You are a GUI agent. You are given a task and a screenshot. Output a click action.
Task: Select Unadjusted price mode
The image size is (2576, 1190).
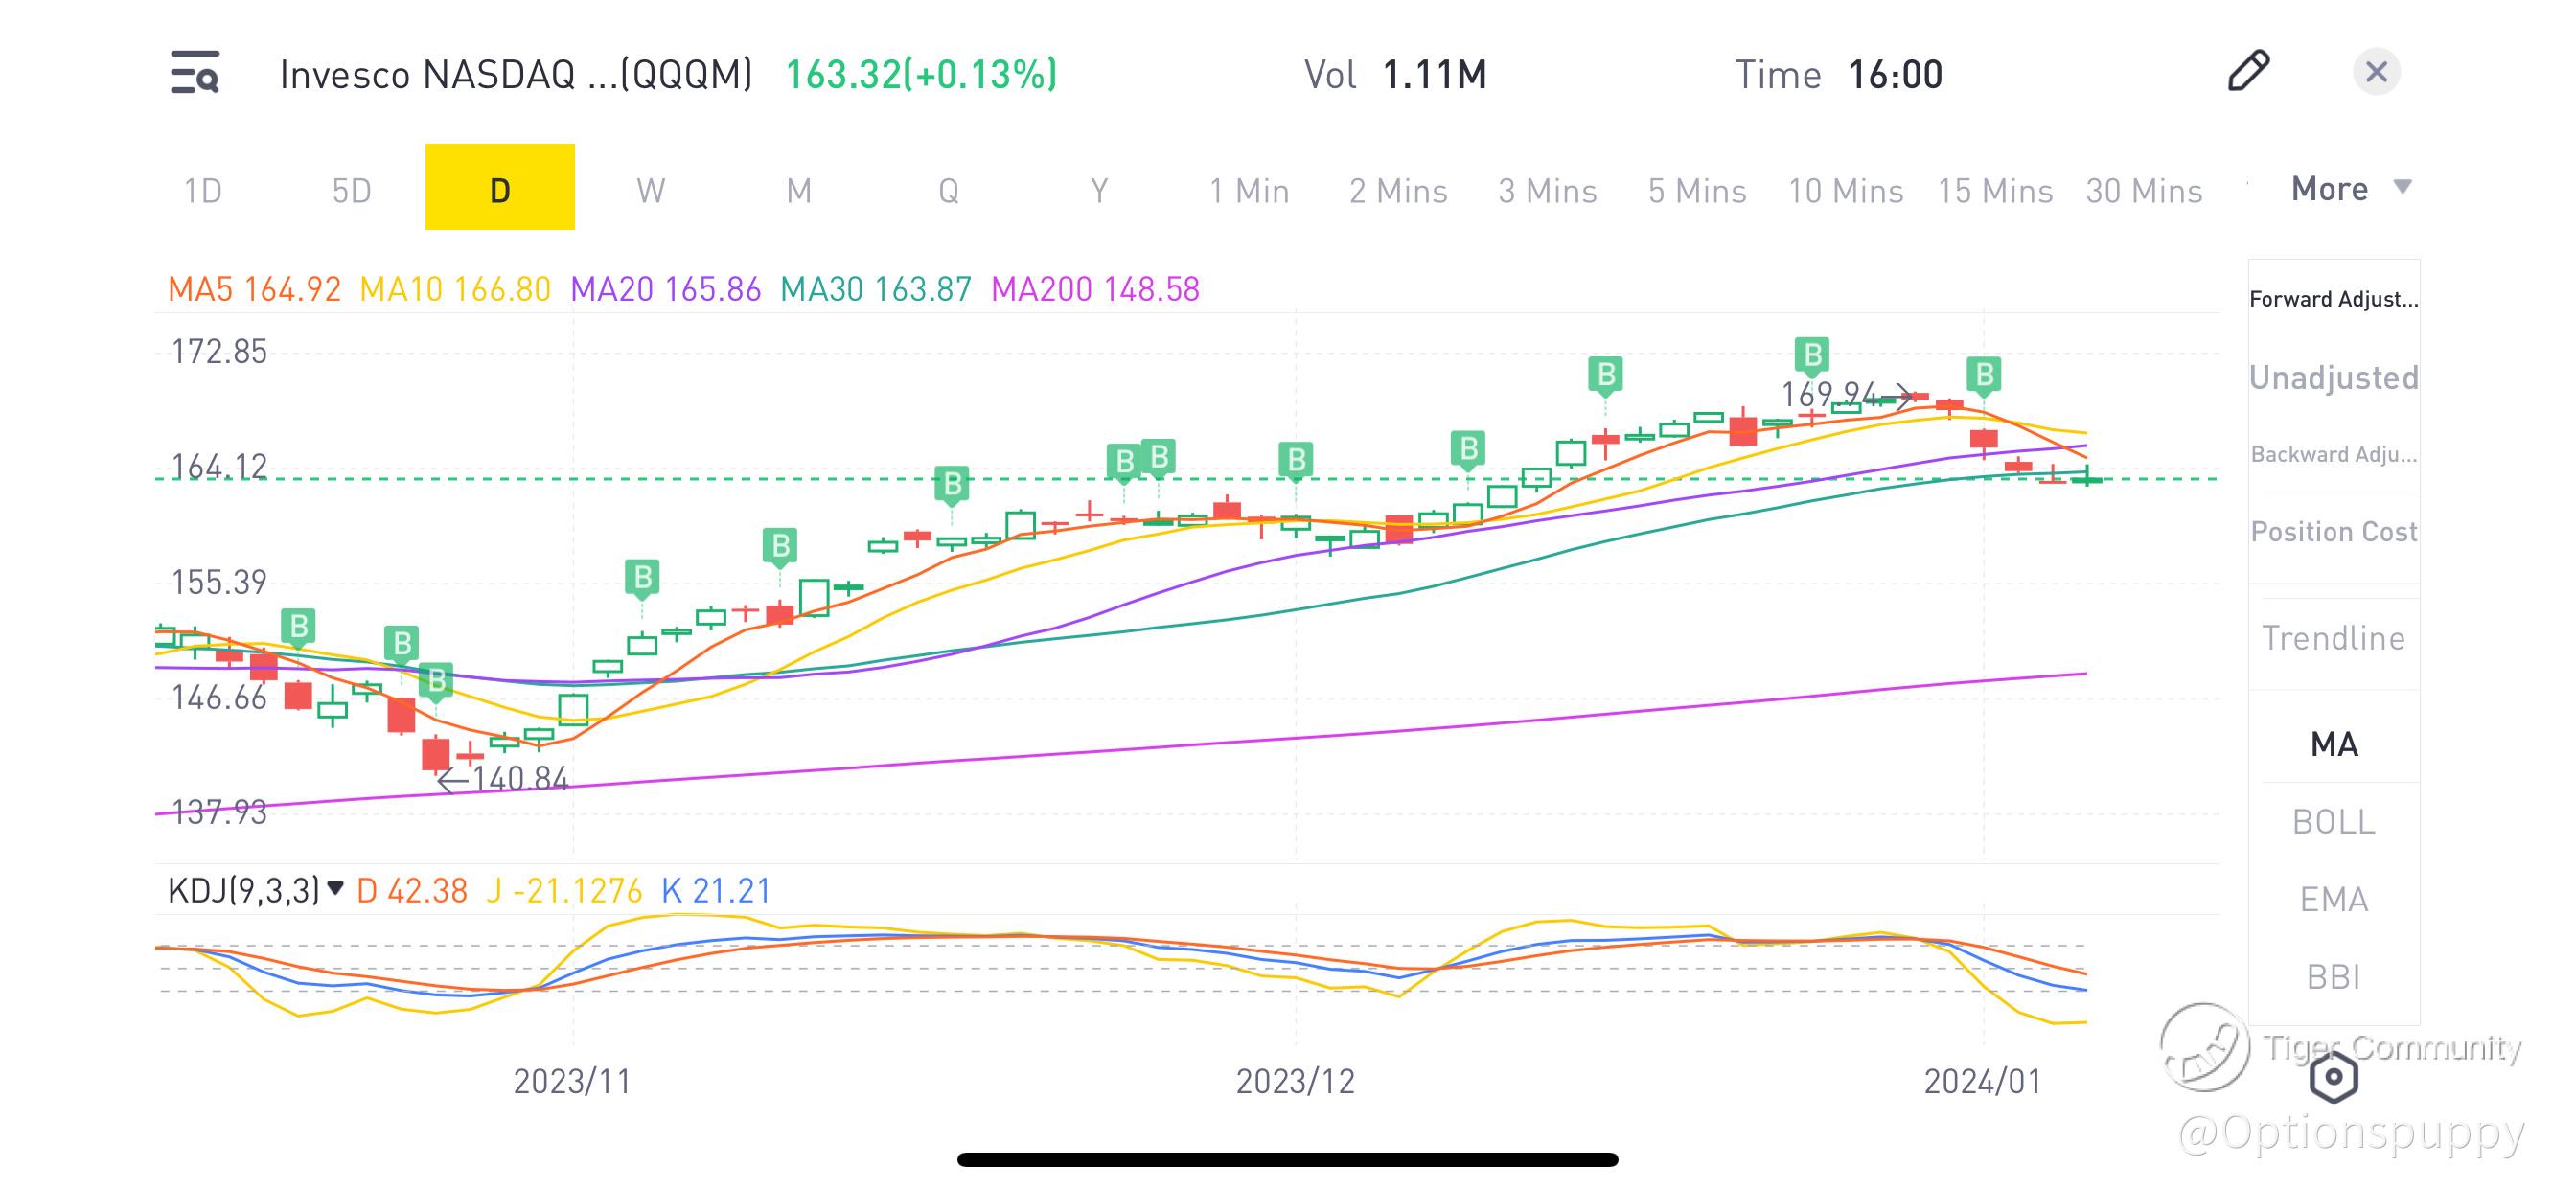[2333, 377]
